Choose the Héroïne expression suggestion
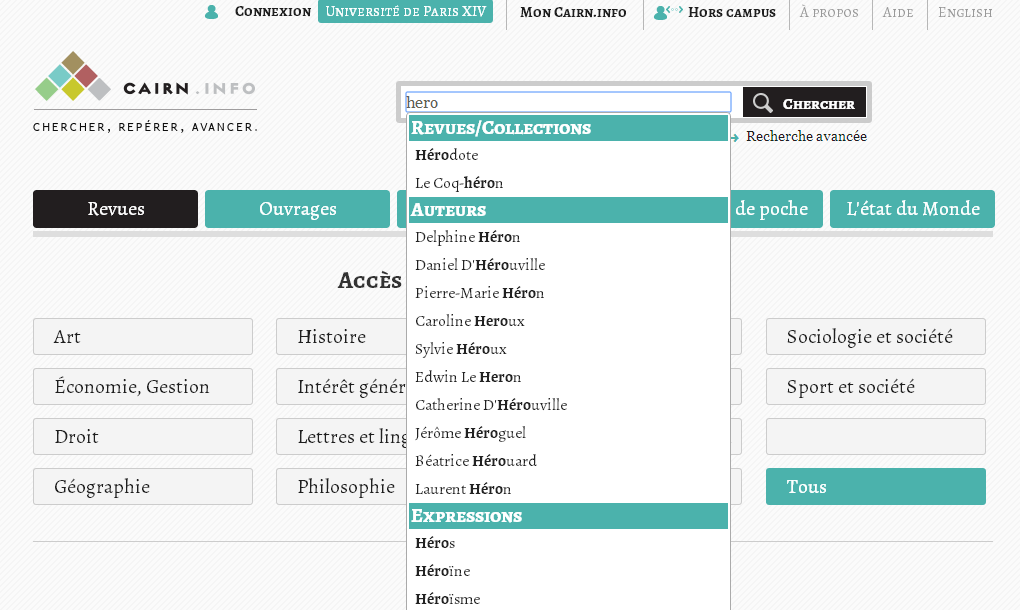 click(x=568, y=570)
